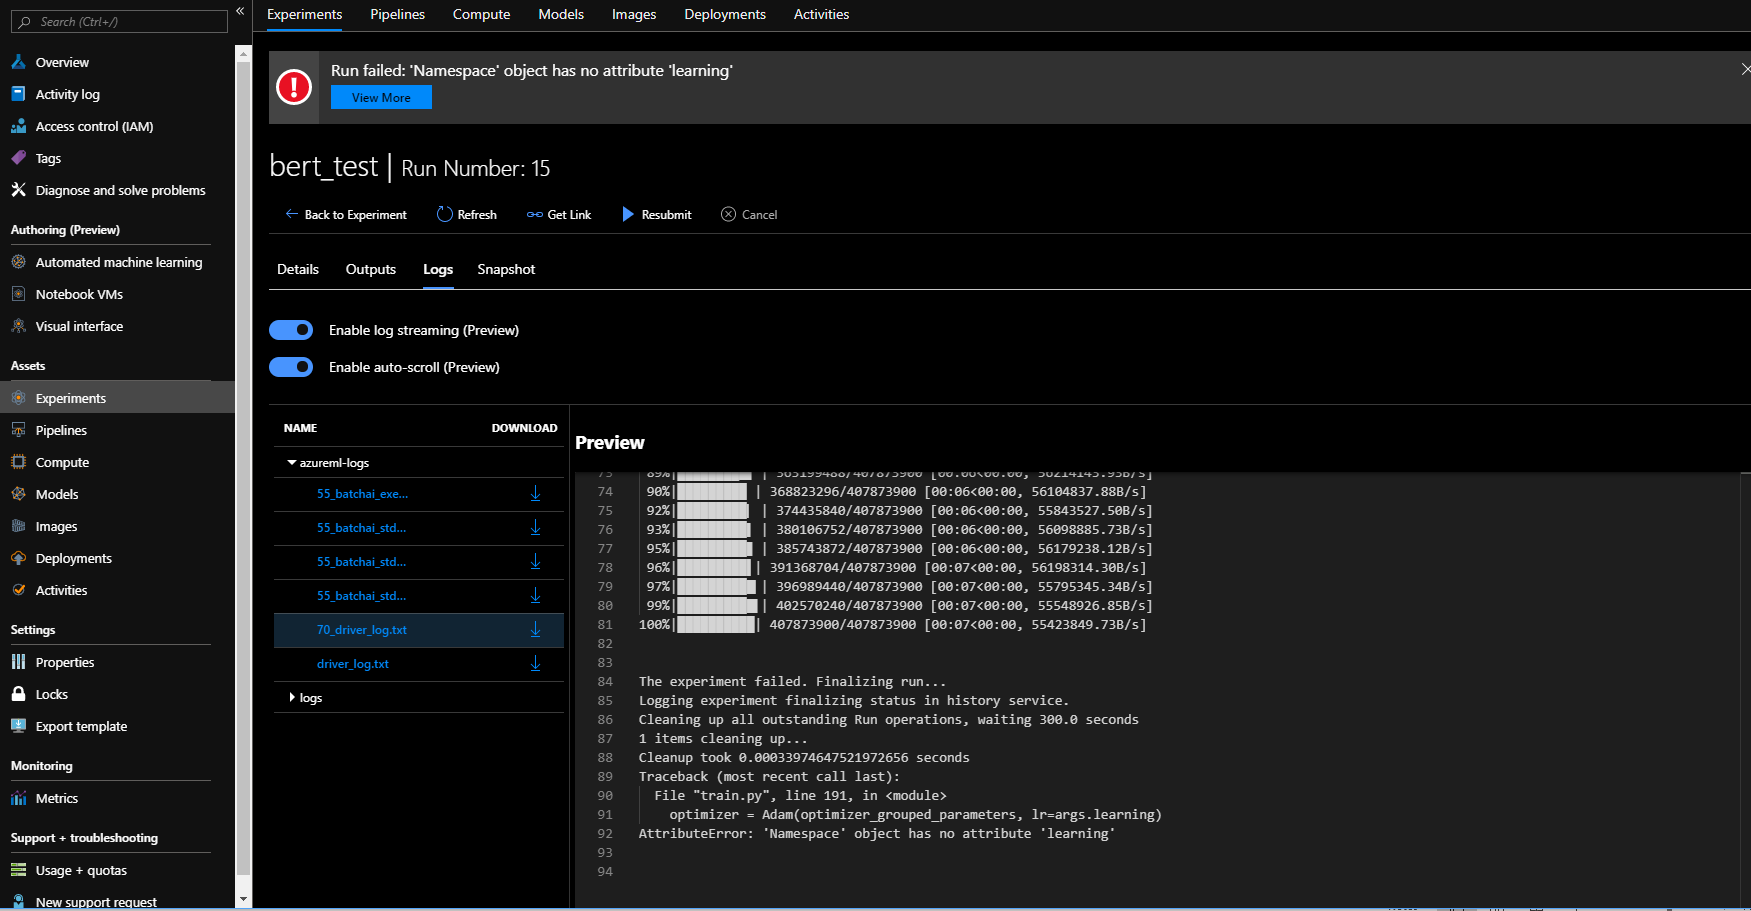The height and width of the screenshot is (911, 1751).
Task: Click Access control (IAM) icon
Action: [x=18, y=126]
